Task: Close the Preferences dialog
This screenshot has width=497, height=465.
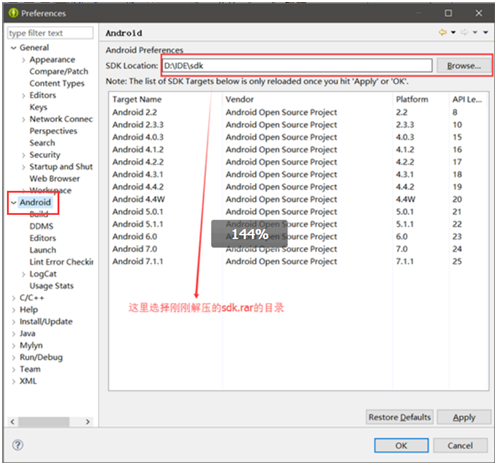Action: (479, 13)
